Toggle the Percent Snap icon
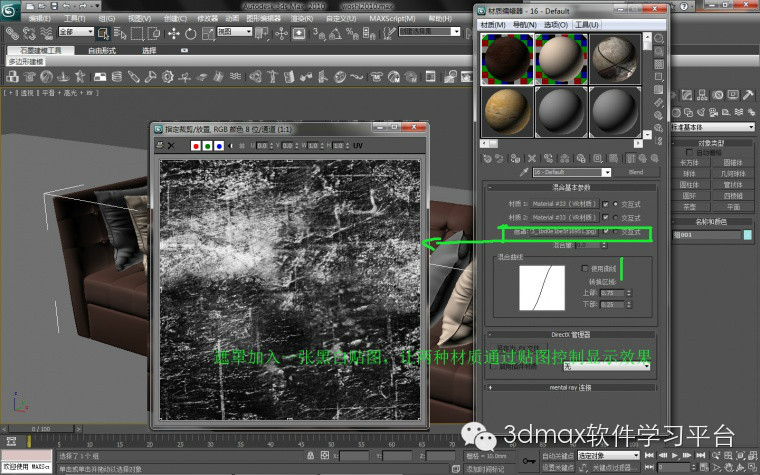The height and width of the screenshot is (475, 760). click(x=352, y=33)
